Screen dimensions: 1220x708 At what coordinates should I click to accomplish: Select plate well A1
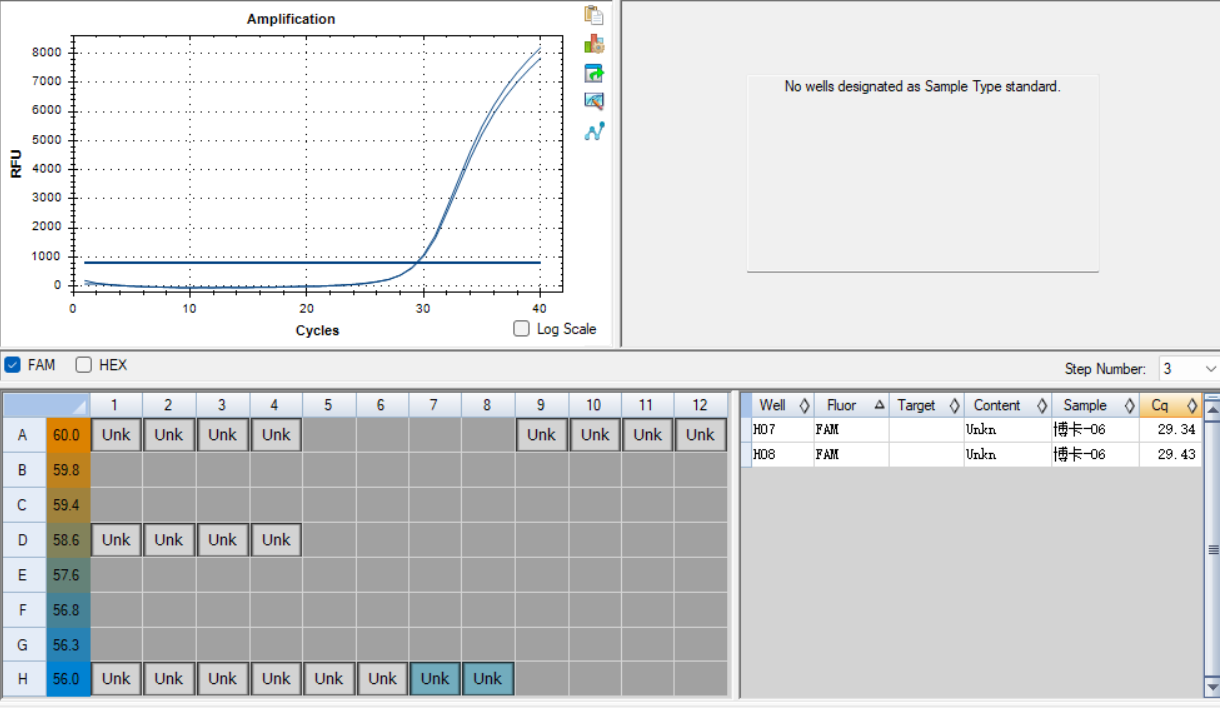coord(116,435)
